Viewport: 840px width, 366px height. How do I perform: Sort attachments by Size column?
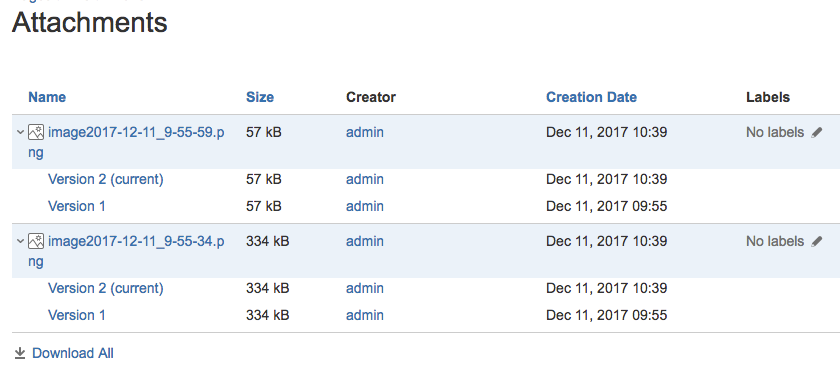[260, 97]
